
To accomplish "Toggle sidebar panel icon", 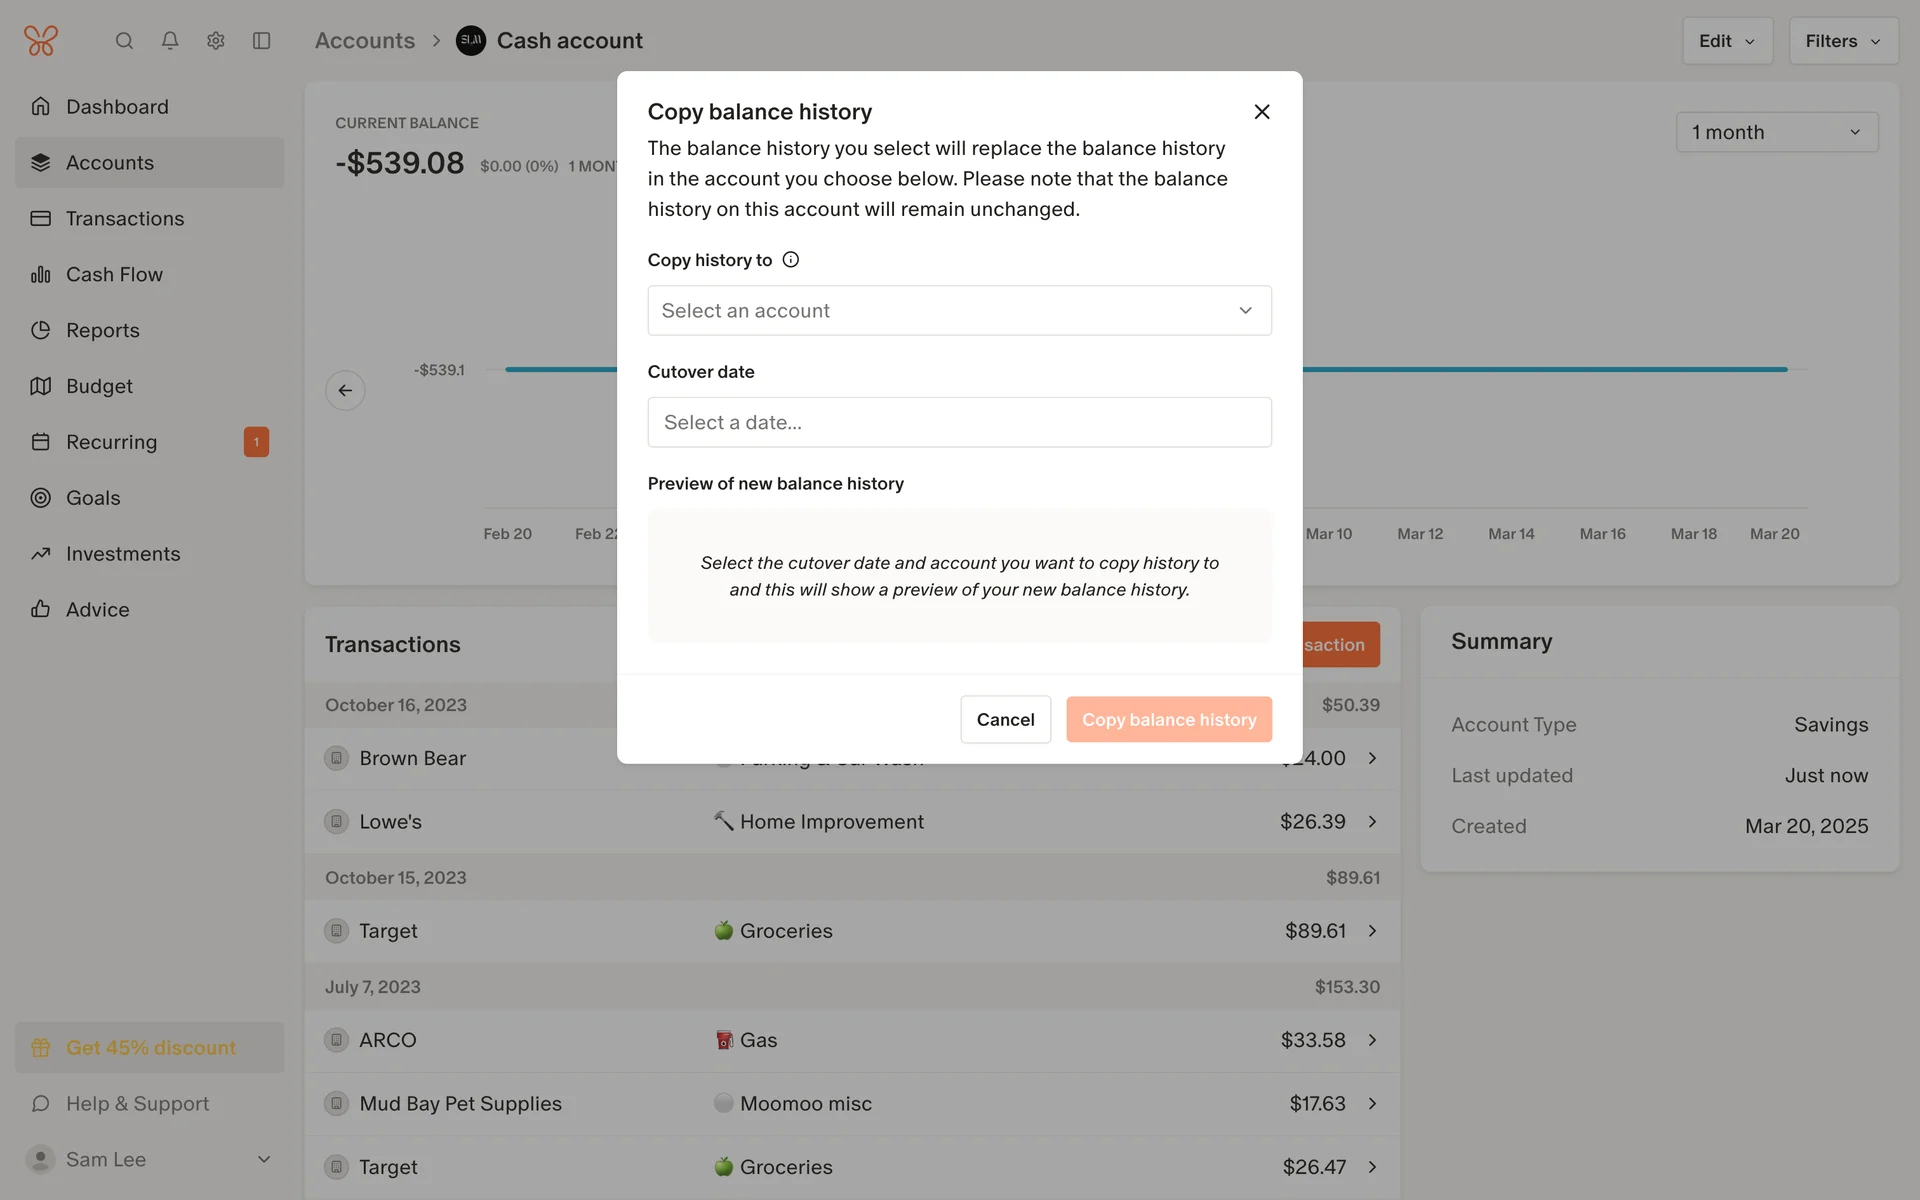I will click(x=262, y=41).
